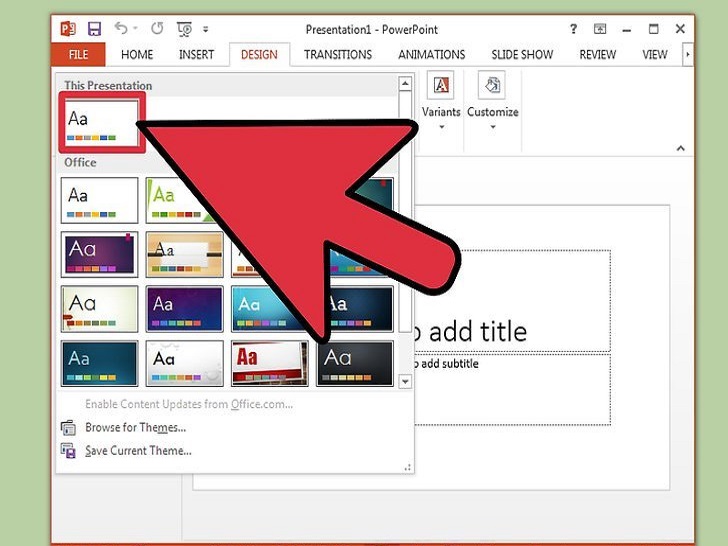
Task: Open the FILE menu
Action: pos(78,55)
